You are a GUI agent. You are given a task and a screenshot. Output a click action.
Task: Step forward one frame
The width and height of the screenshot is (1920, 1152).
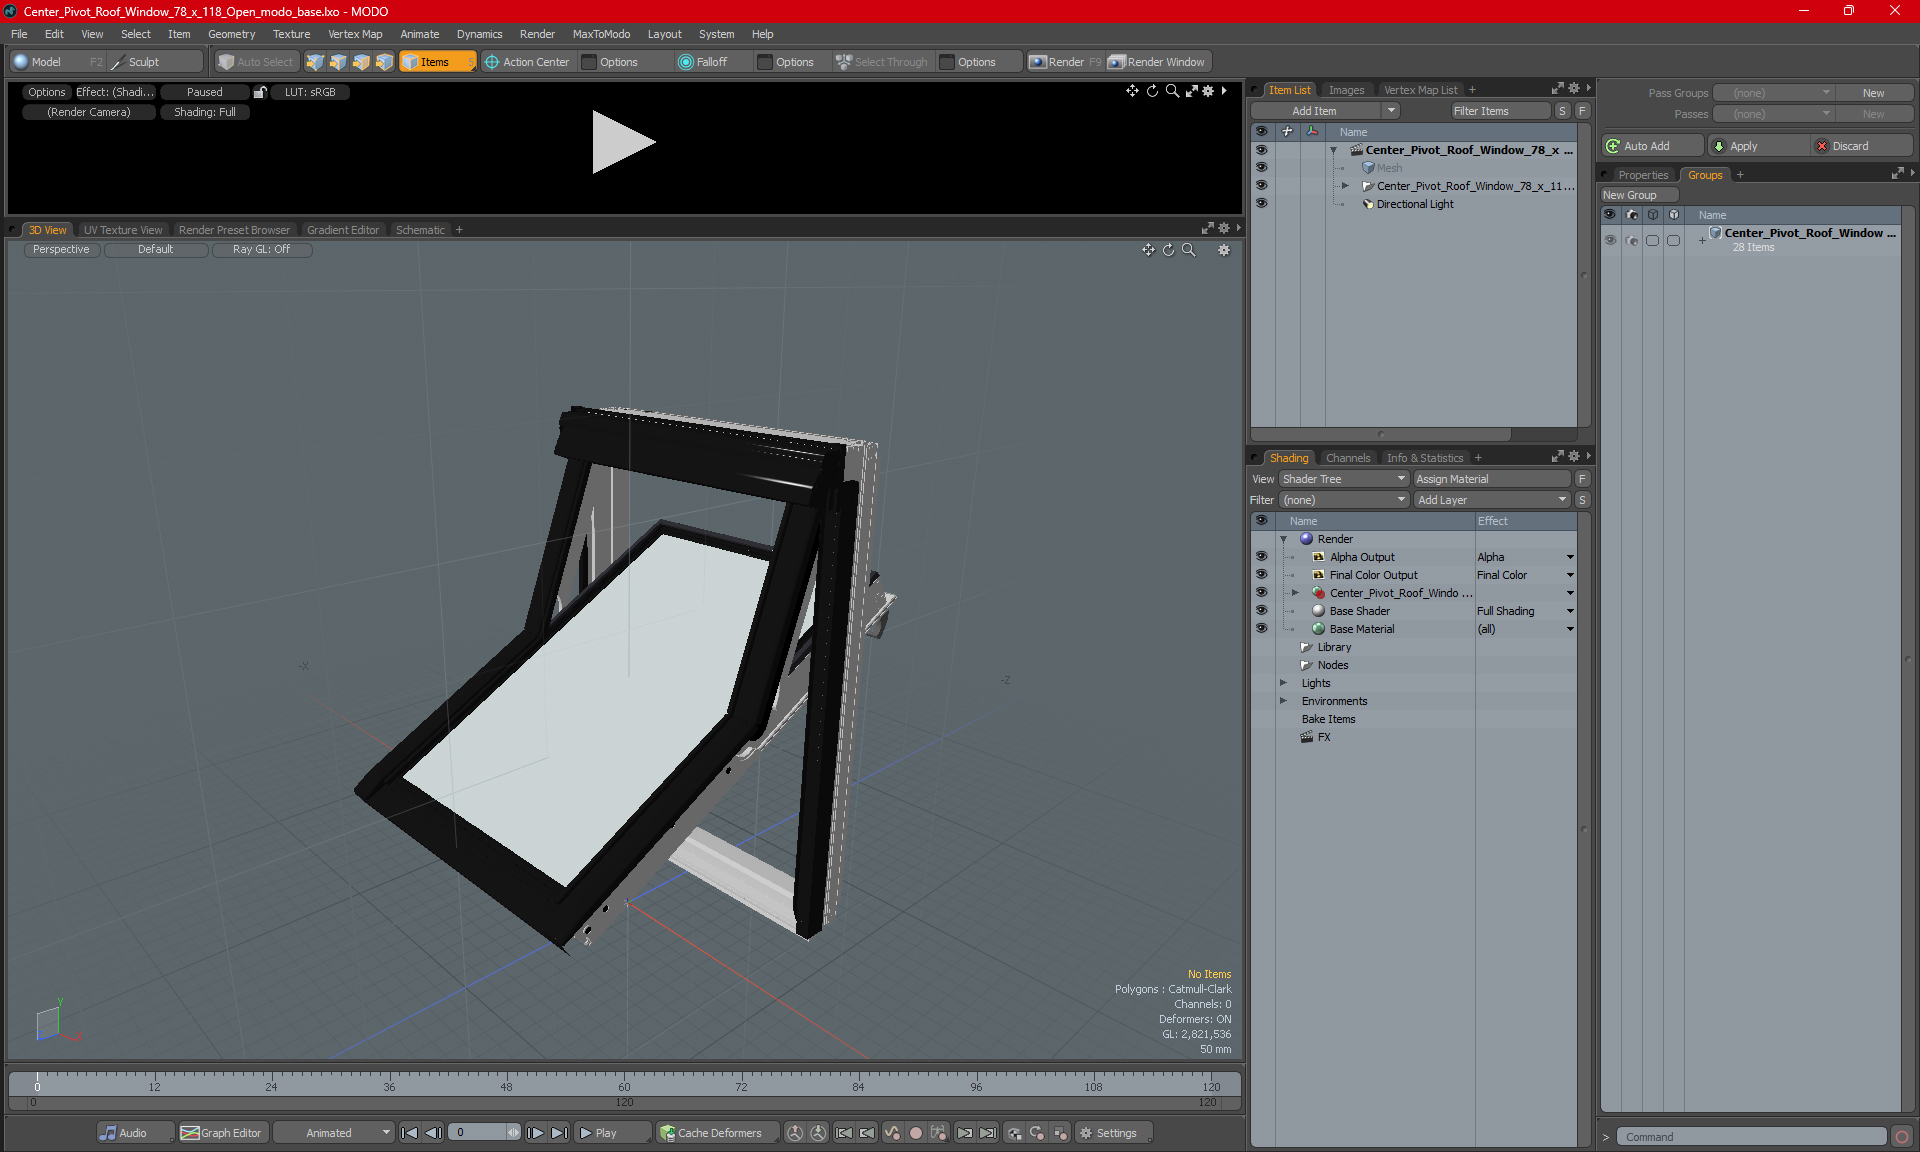(x=536, y=1133)
